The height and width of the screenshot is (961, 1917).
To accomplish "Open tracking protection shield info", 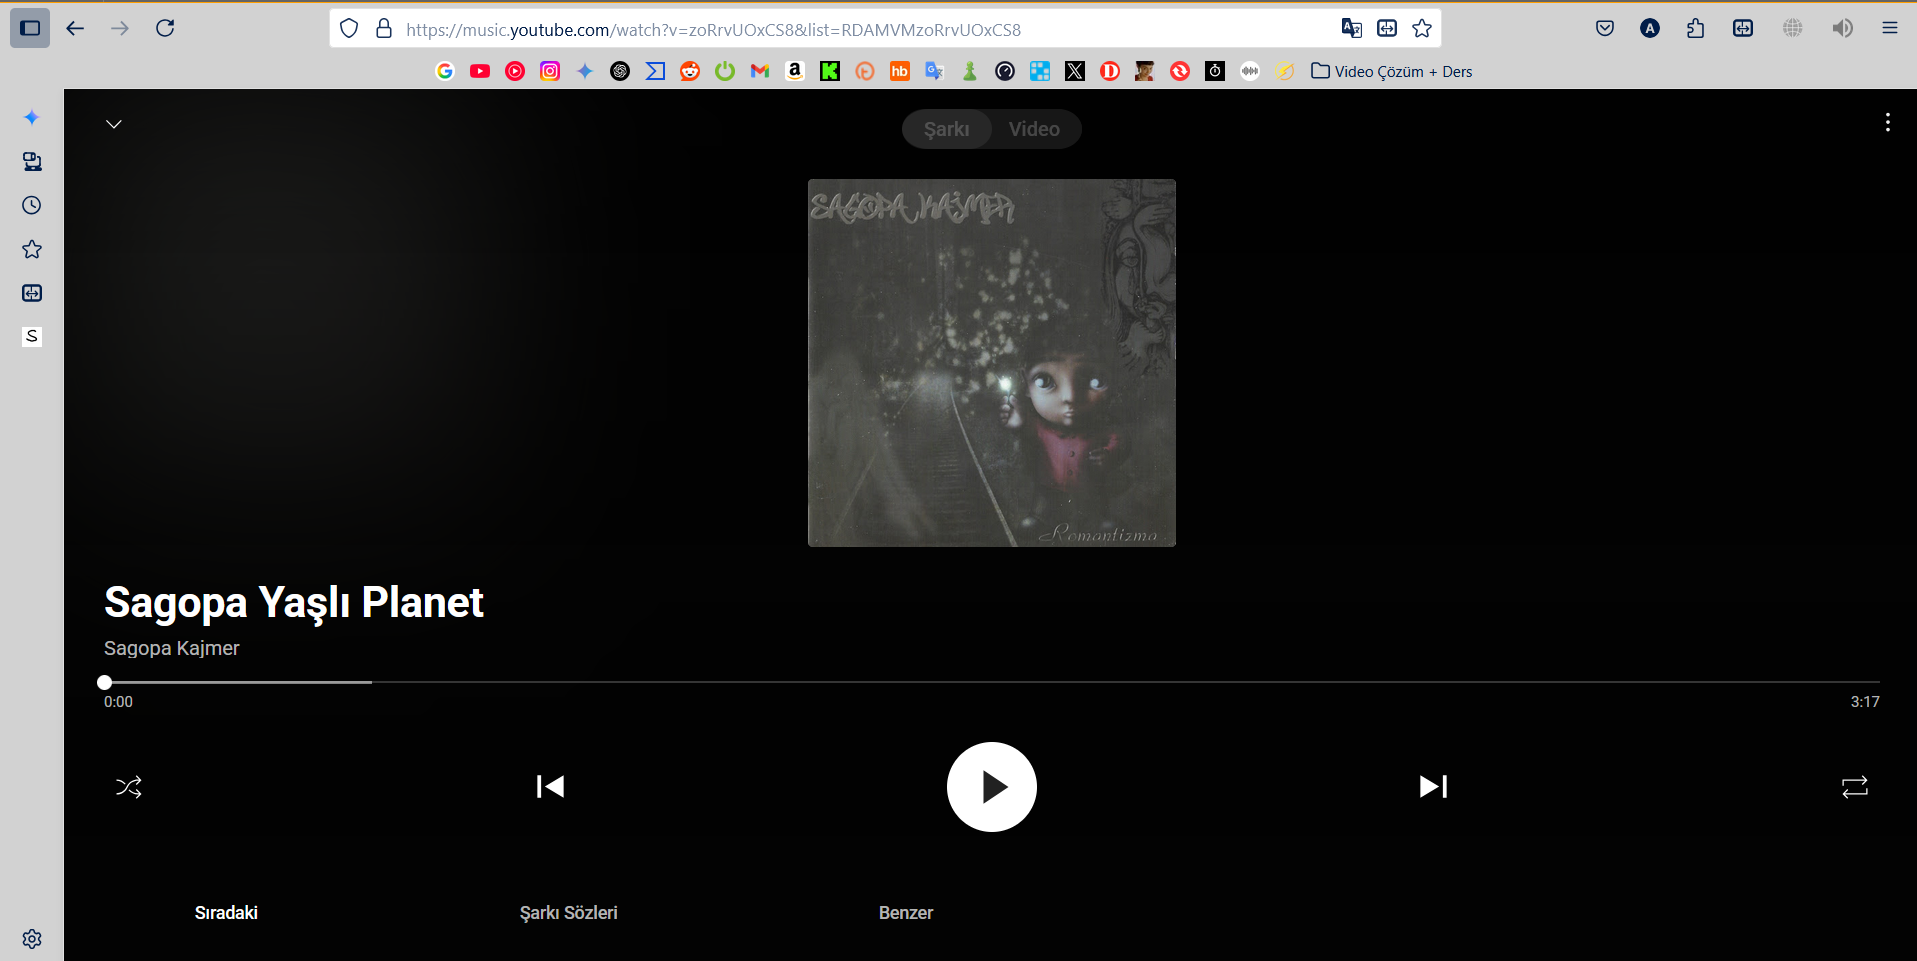I will pos(349,29).
